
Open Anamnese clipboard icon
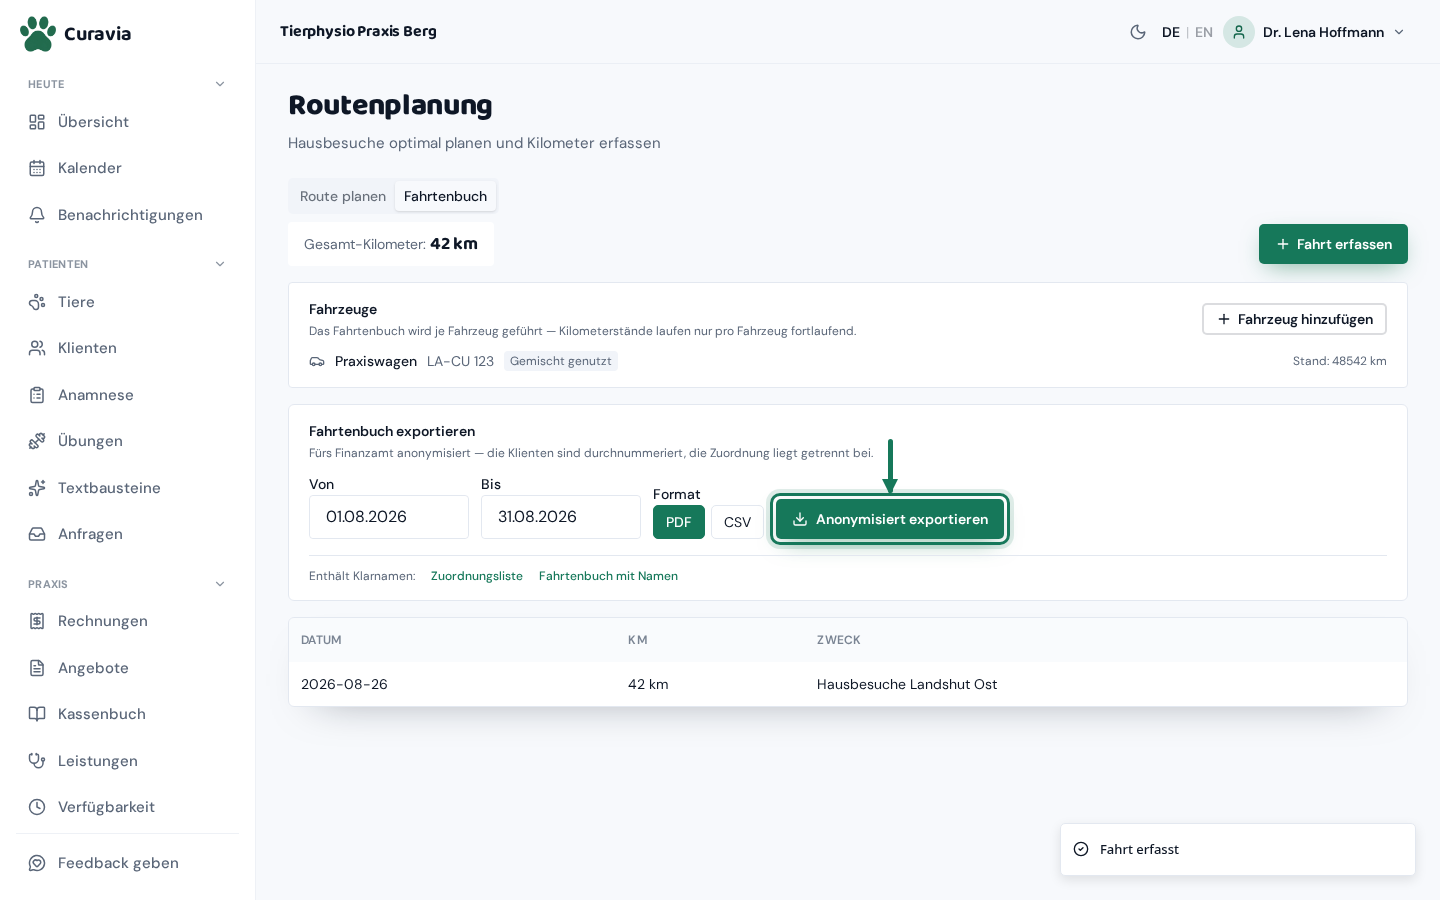point(37,395)
